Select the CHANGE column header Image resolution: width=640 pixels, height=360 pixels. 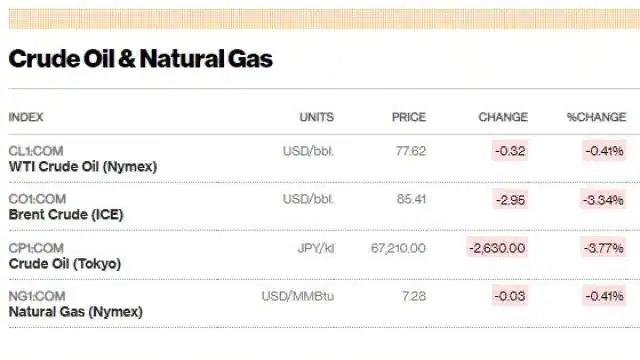coord(503,117)
